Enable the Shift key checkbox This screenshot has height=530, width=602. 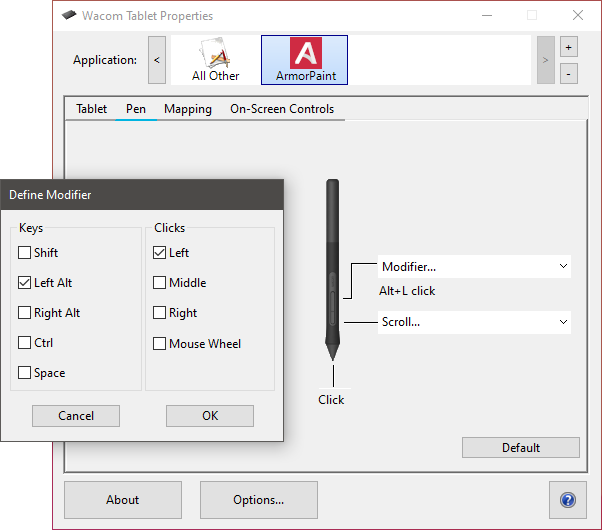coord(25,253)
